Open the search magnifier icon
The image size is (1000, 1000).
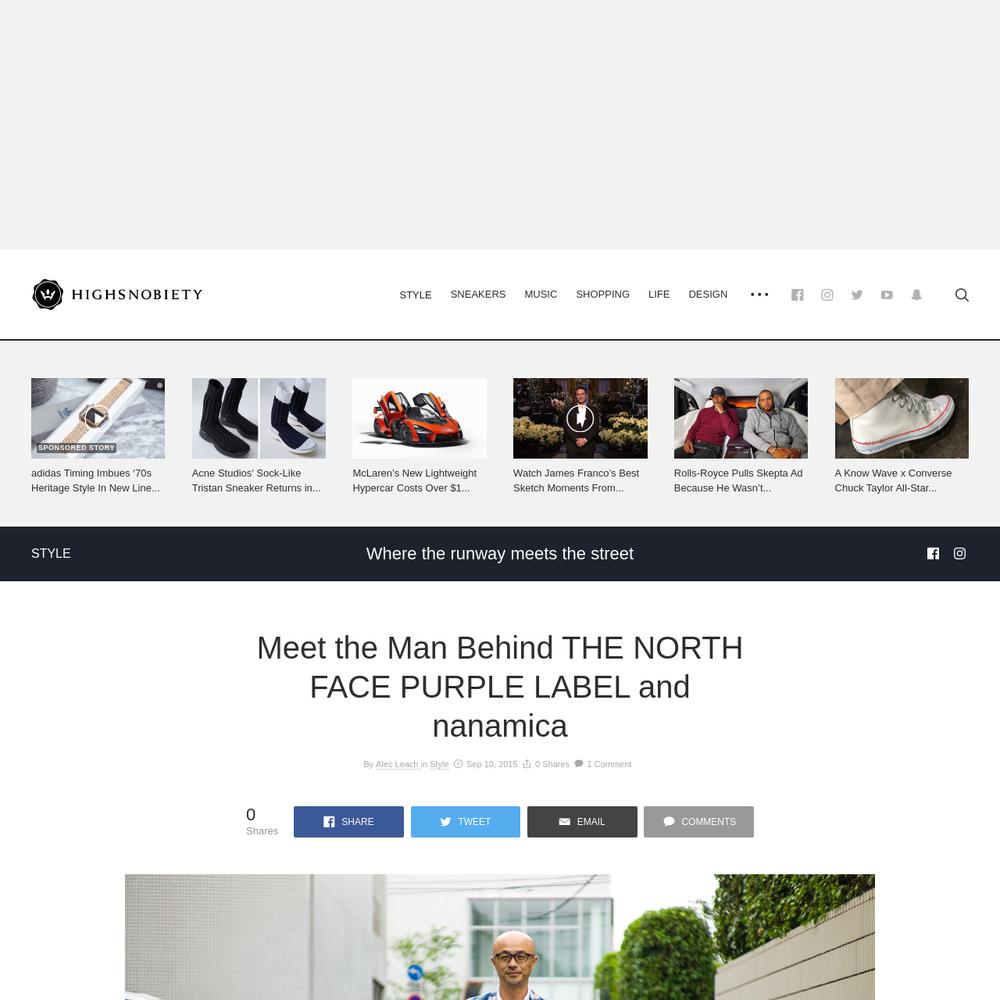pos(962,295)
